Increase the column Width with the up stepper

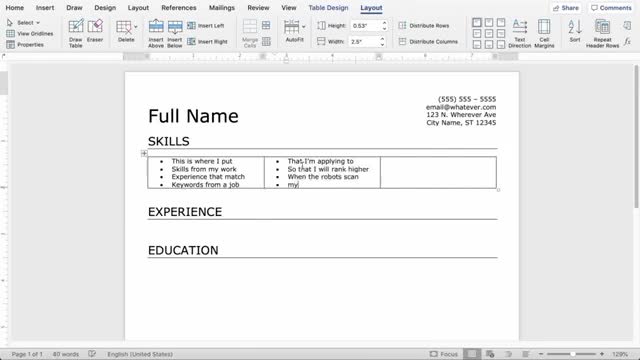[x=382, y=39]
